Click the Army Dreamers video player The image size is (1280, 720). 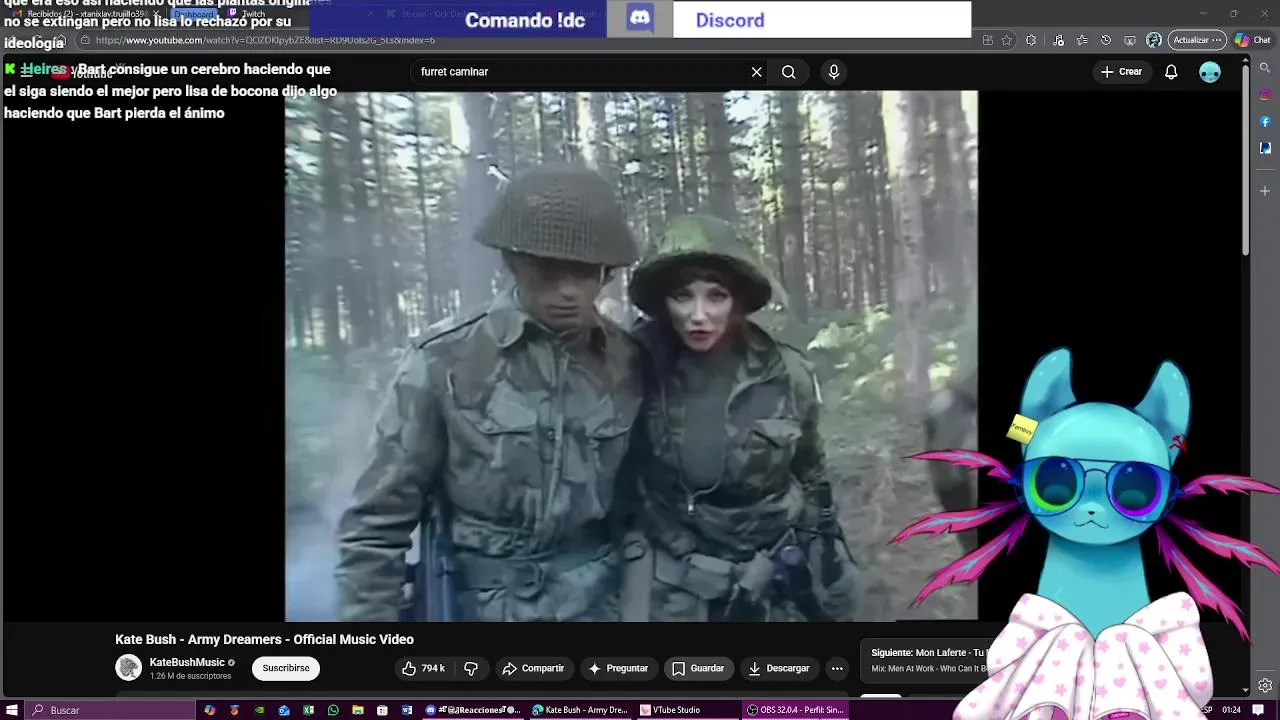click(631, 356)
